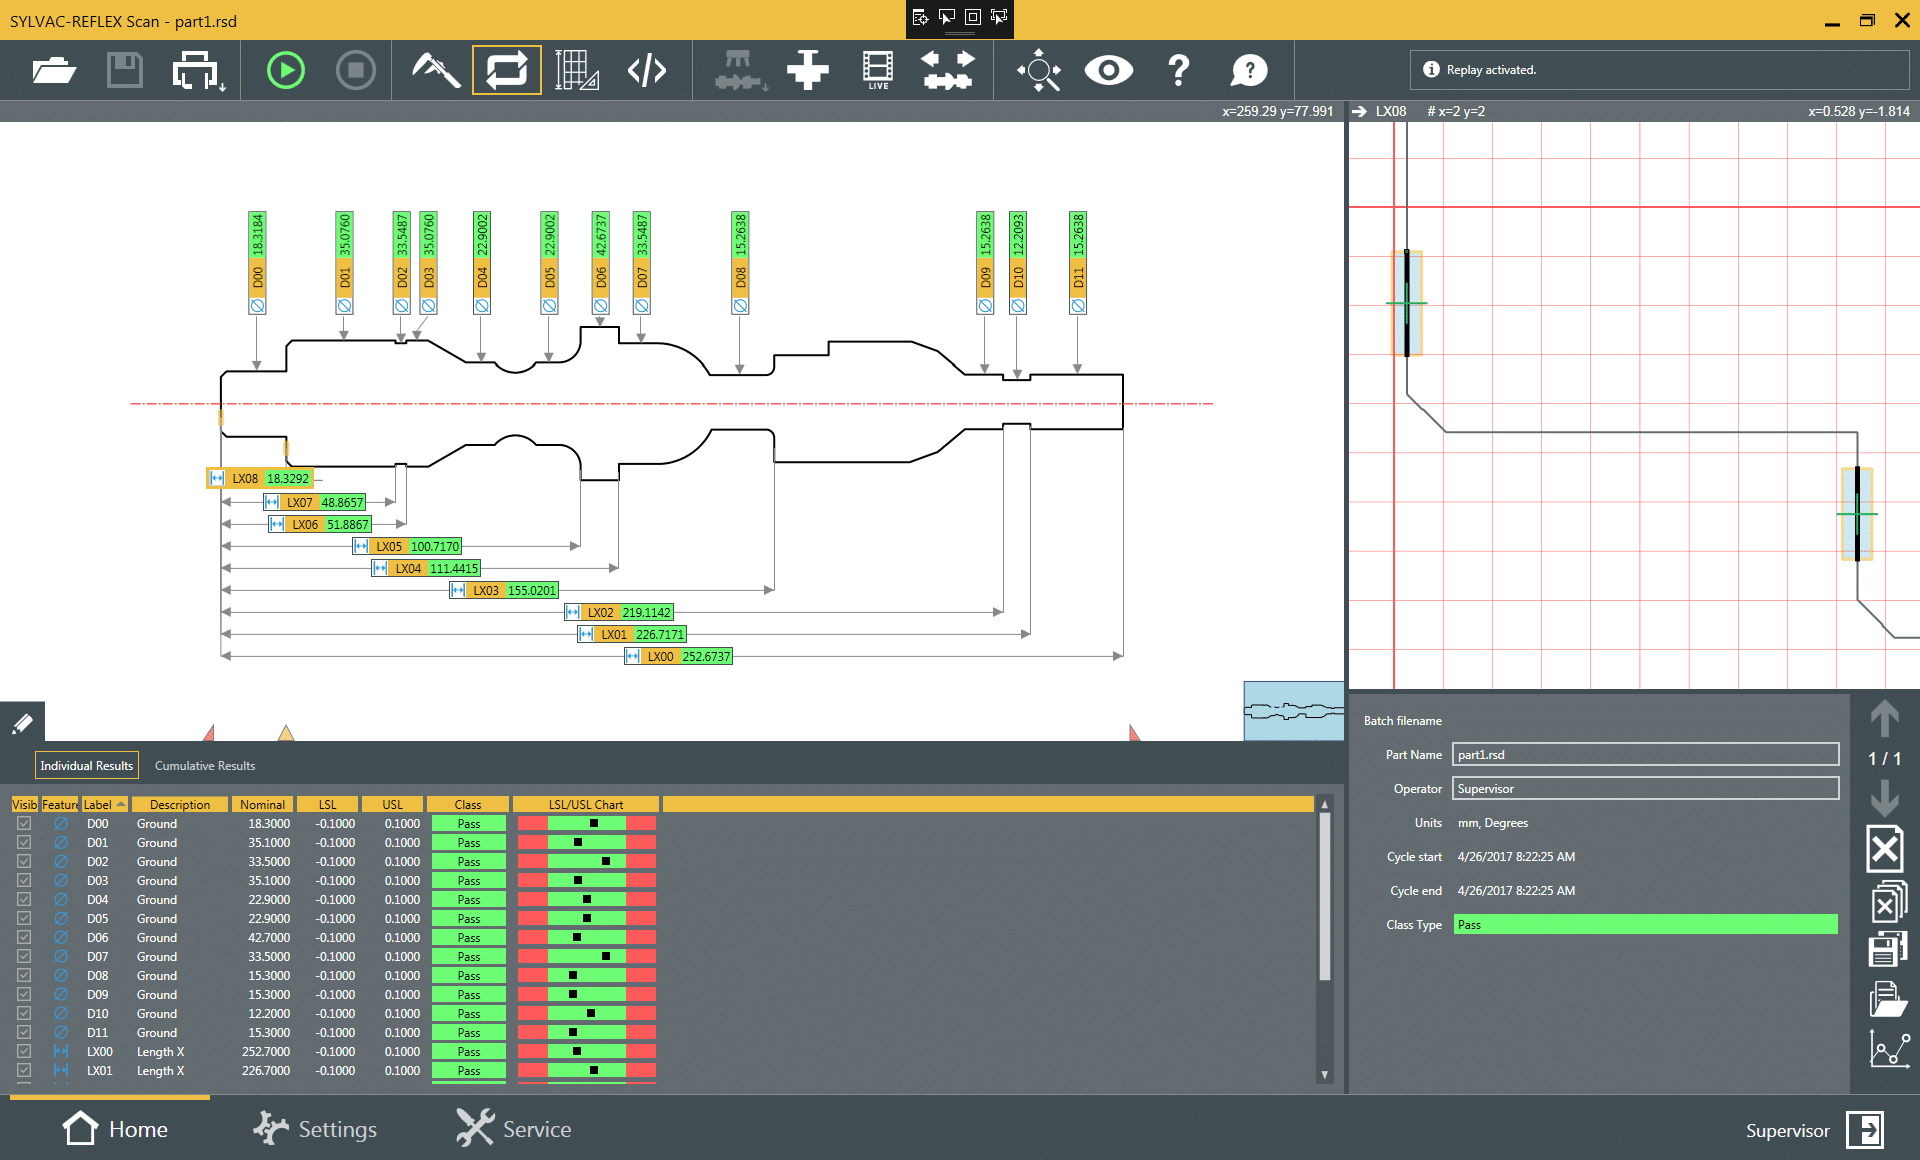Click the Save diskette icon
Viewport: 1920px width, 1160px height.
pyautogui.click(x=125, y=71)
